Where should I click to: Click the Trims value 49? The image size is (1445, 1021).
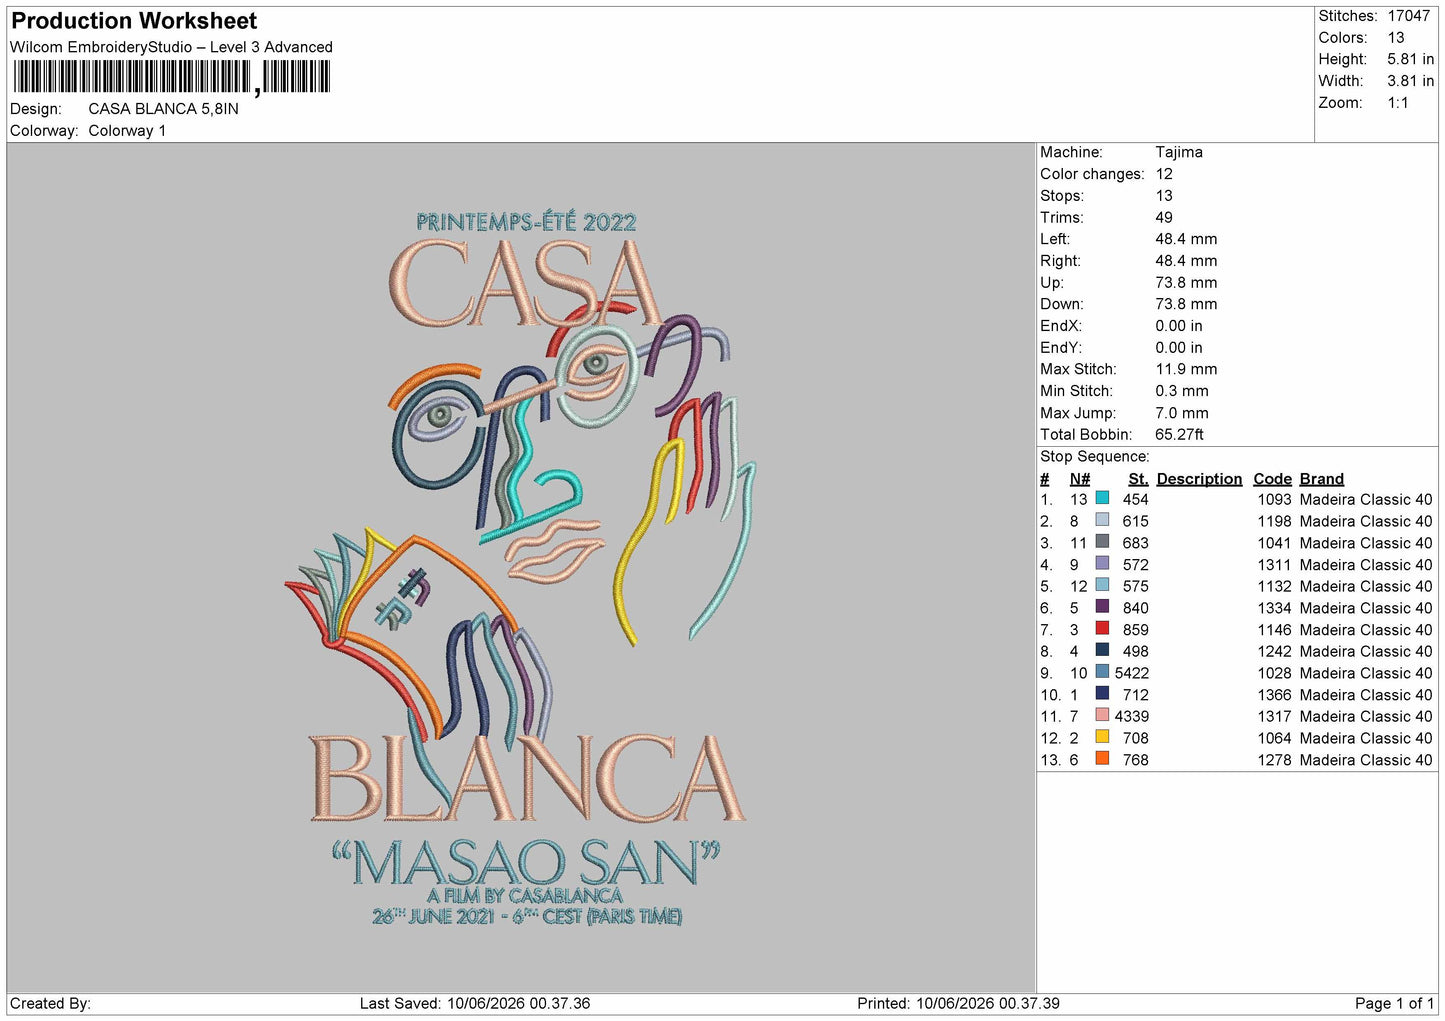point(1164,218)
